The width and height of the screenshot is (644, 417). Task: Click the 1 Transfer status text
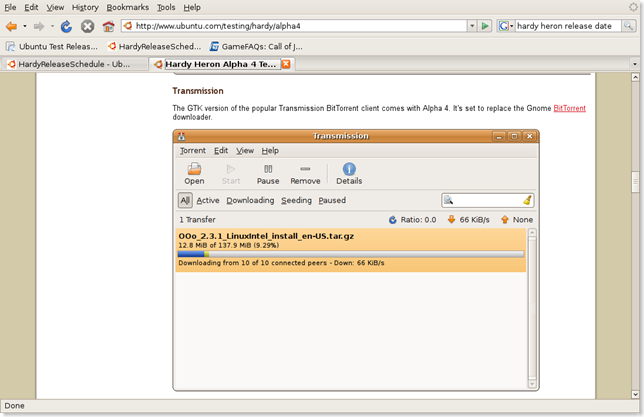[x=197, y=220]
